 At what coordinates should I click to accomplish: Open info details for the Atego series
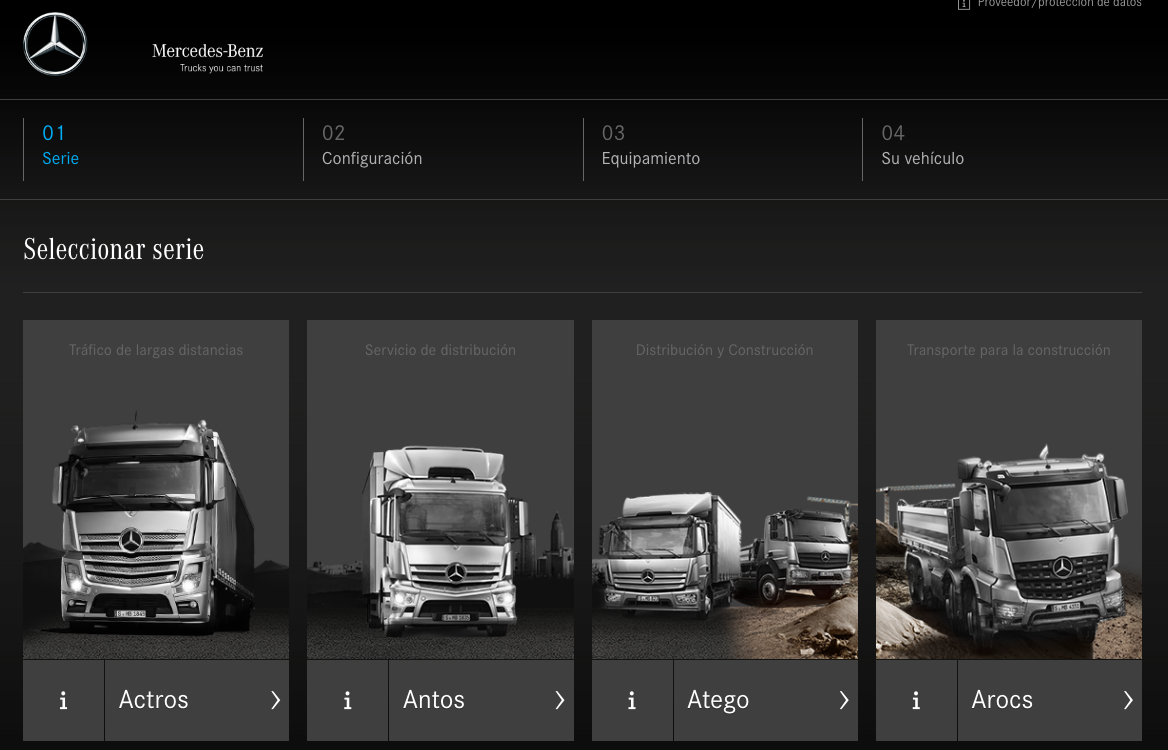(631, 700)
